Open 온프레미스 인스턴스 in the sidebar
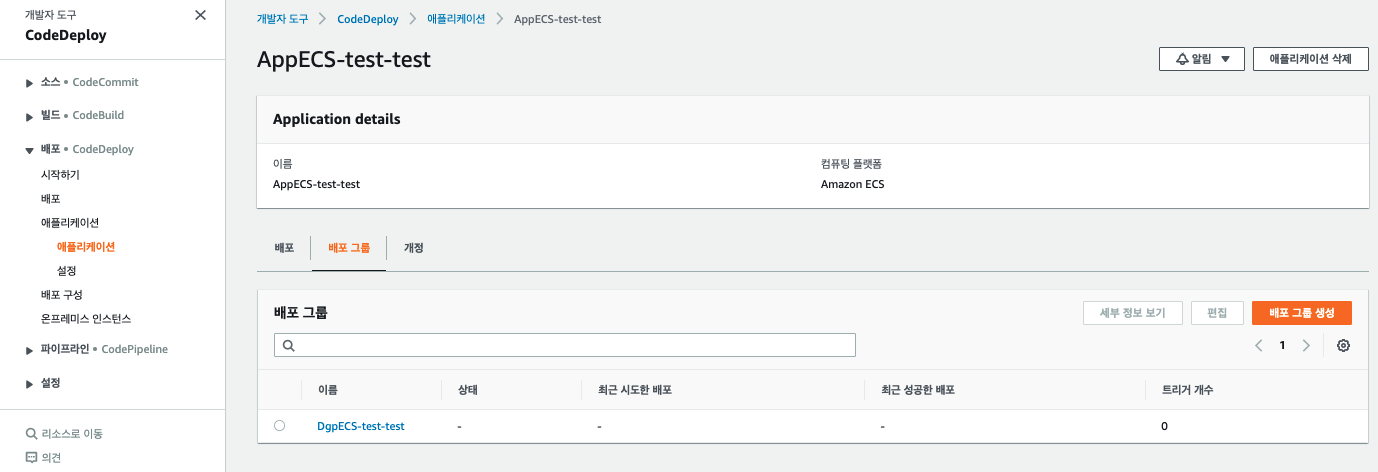The height and width of the screenshot is (472, 1378). click(x=86, y=318)
